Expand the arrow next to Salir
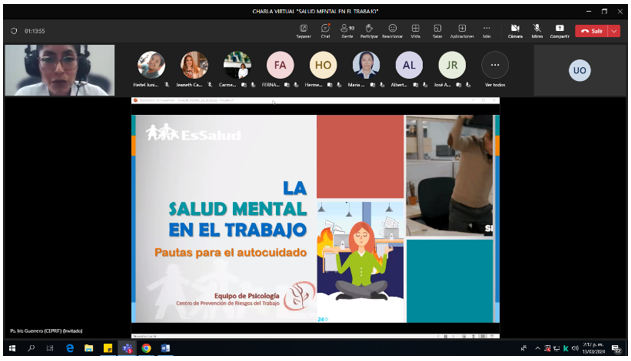 click(x=614, y=31)
